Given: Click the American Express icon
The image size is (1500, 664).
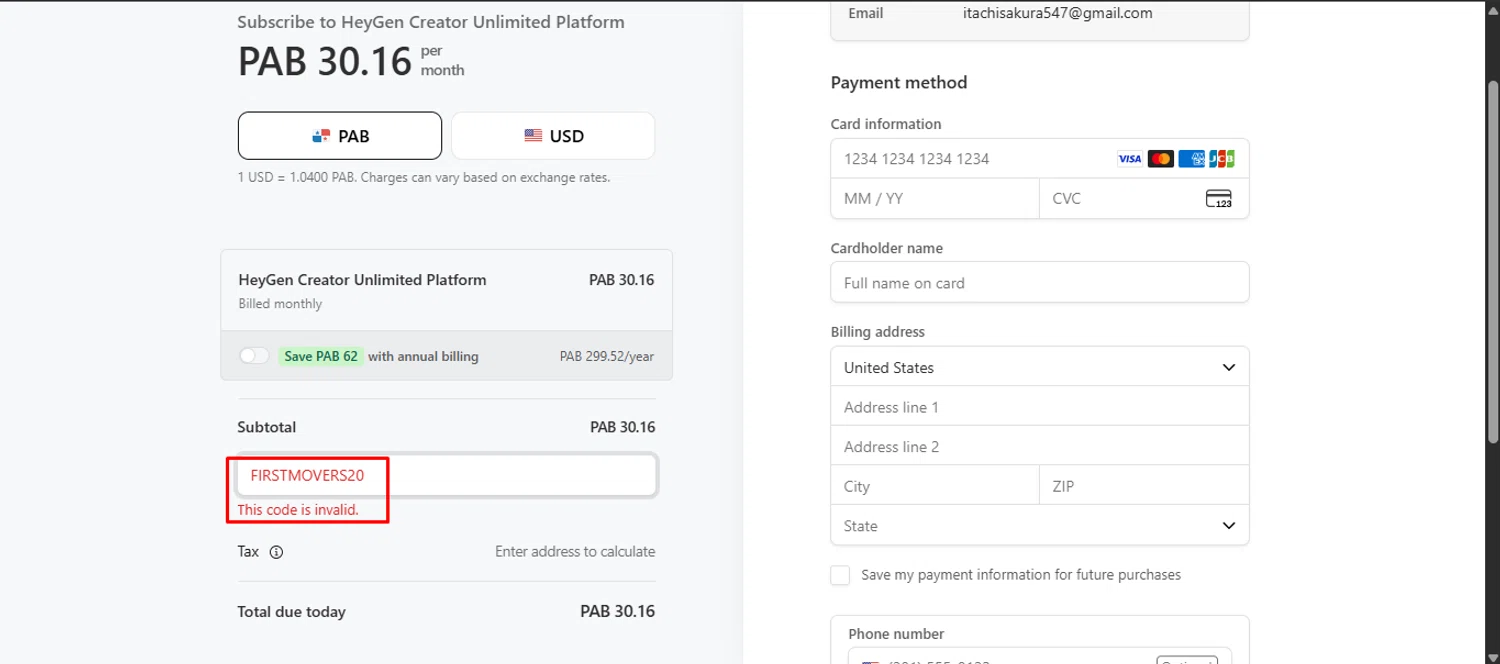Looking at the screenshot, I should [x=1191, y=159].
